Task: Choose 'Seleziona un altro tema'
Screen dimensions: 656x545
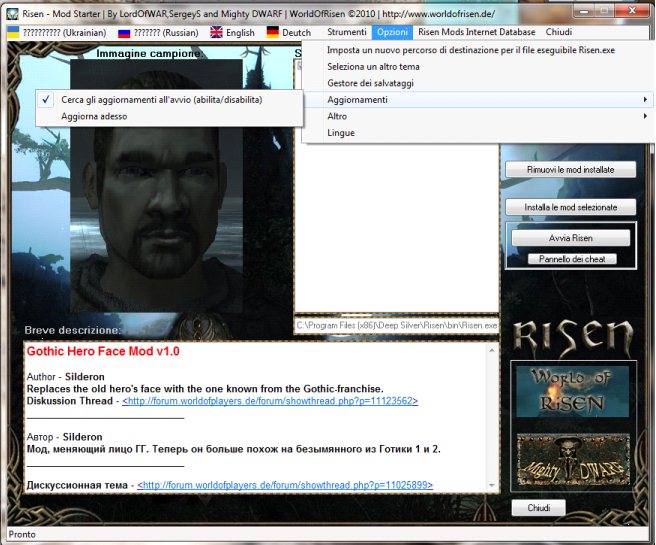Action: point(477,67)
